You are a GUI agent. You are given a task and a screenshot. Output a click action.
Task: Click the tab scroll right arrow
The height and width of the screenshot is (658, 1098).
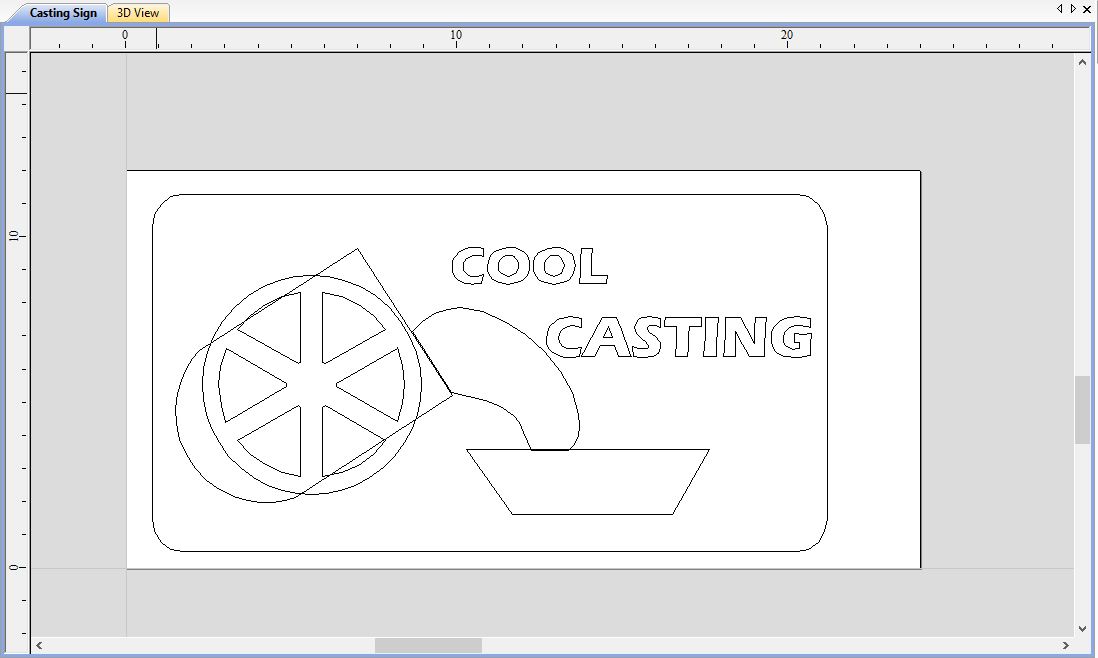pyautogui.click(x=1073, y=8)
